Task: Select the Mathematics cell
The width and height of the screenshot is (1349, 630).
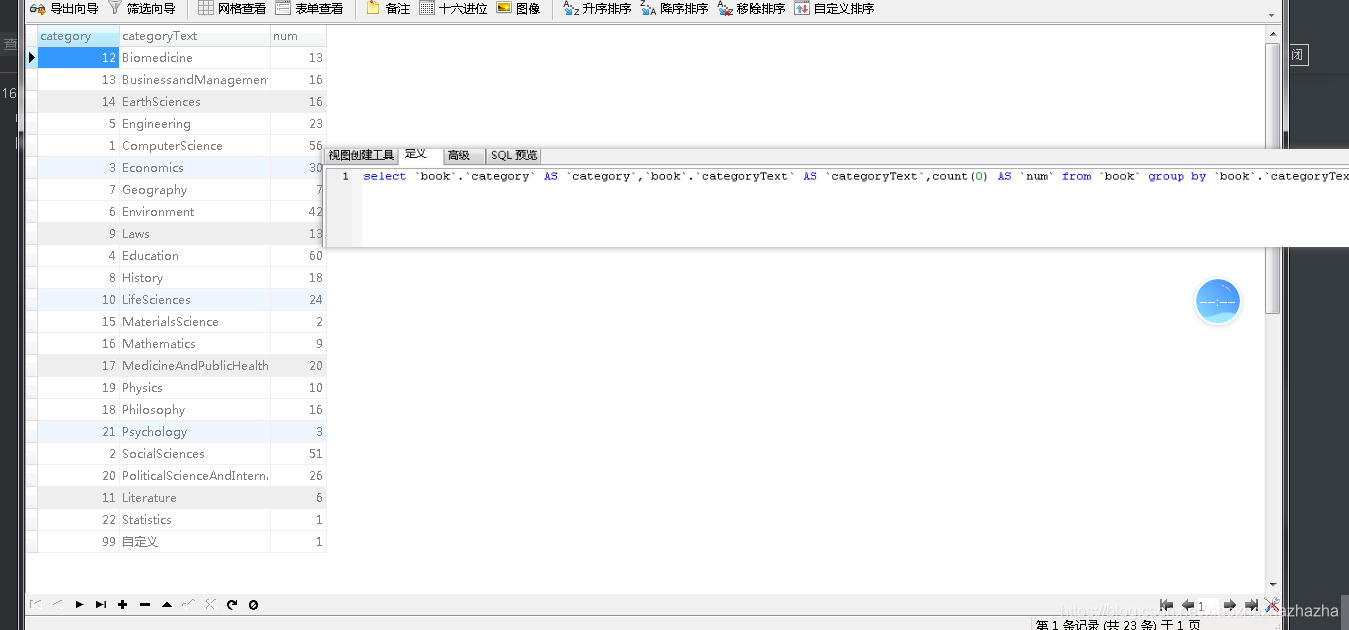Action: 195,344
